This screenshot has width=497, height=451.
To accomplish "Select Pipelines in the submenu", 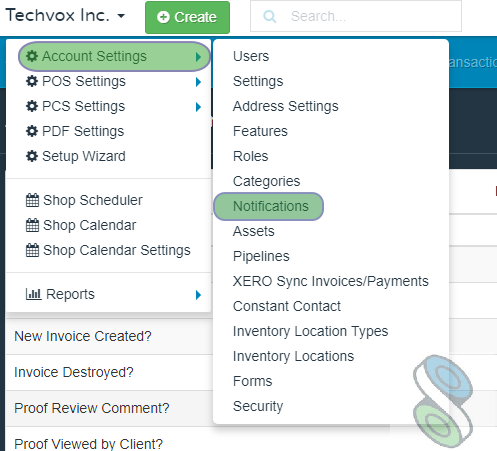I will click(x=261, y=256).
